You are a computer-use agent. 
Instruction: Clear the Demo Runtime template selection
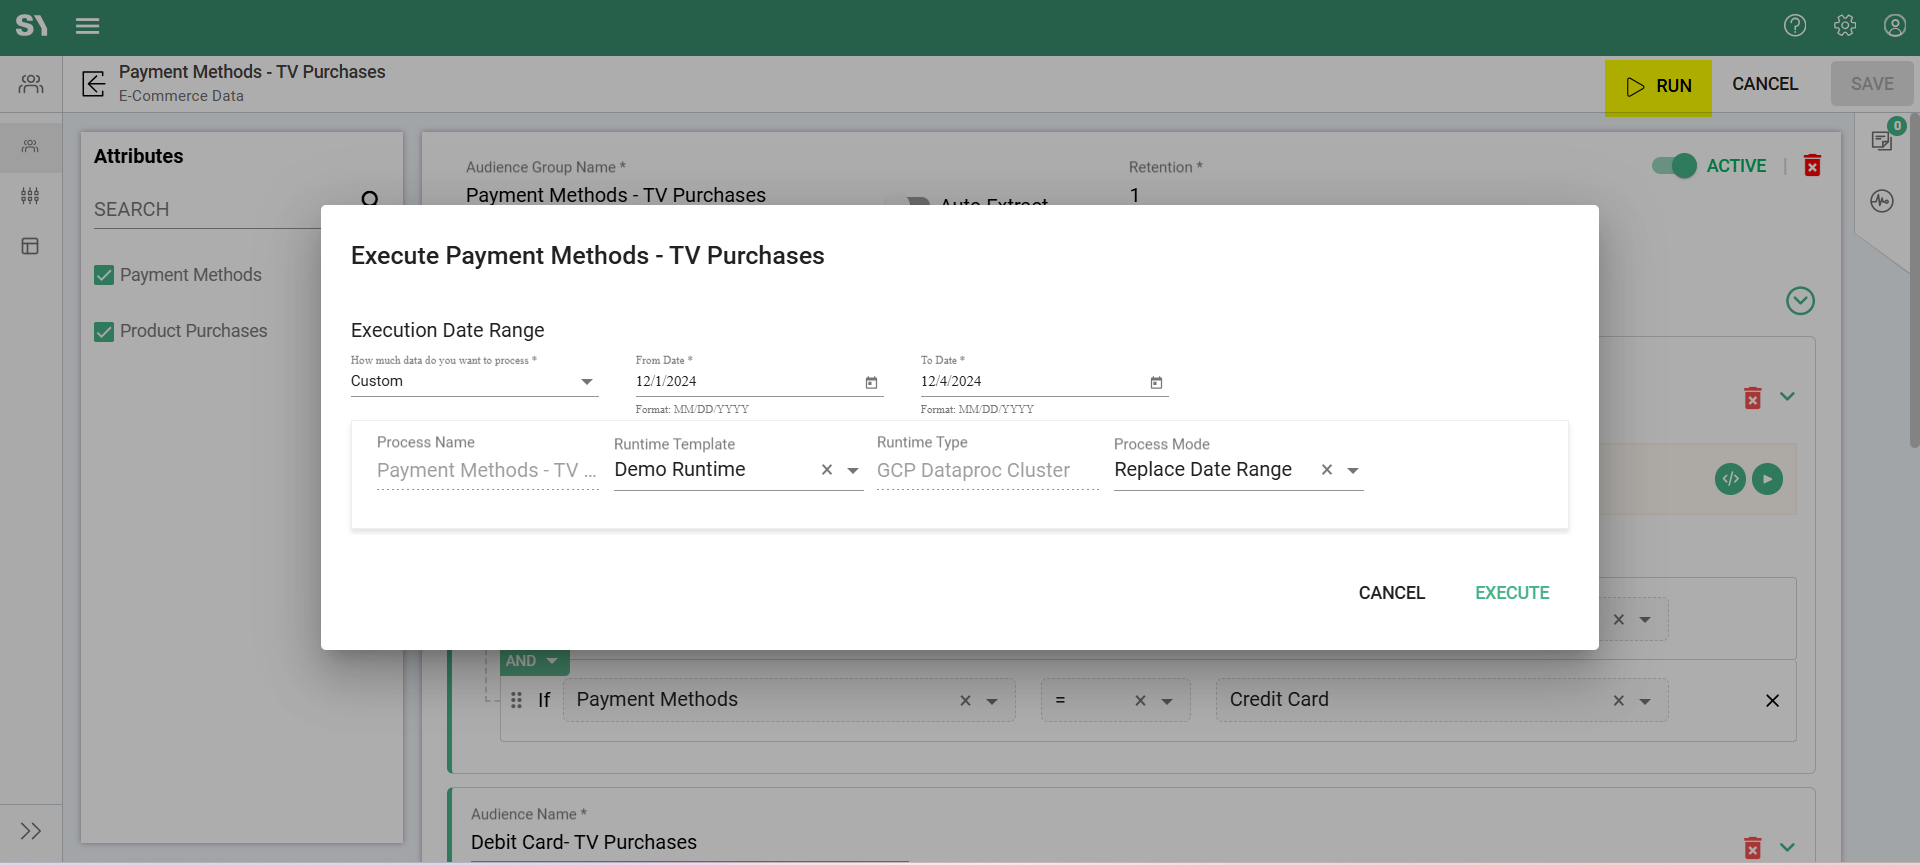coord(827,470)
